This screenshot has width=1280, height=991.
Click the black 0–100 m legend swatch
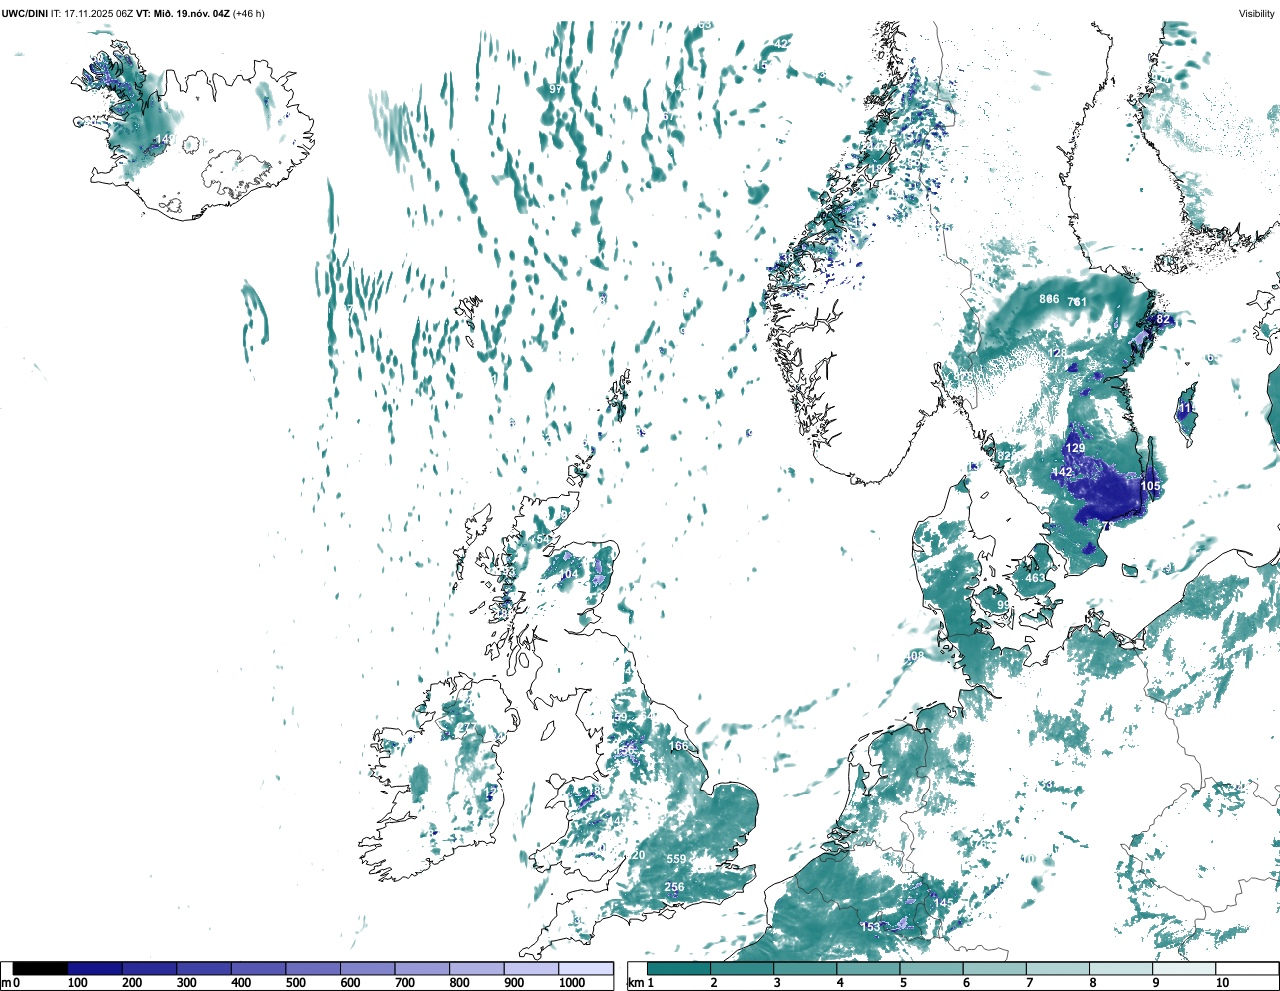(x=40, y=968)
